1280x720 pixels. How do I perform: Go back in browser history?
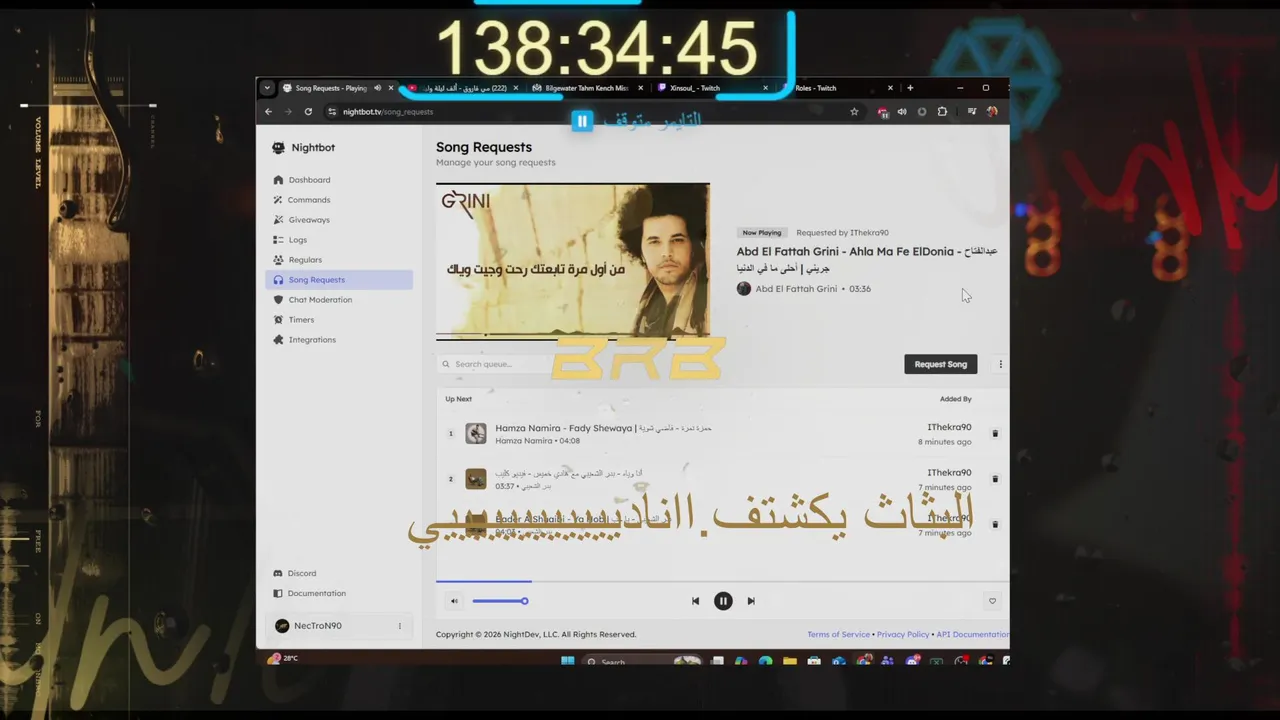point(268,112)
